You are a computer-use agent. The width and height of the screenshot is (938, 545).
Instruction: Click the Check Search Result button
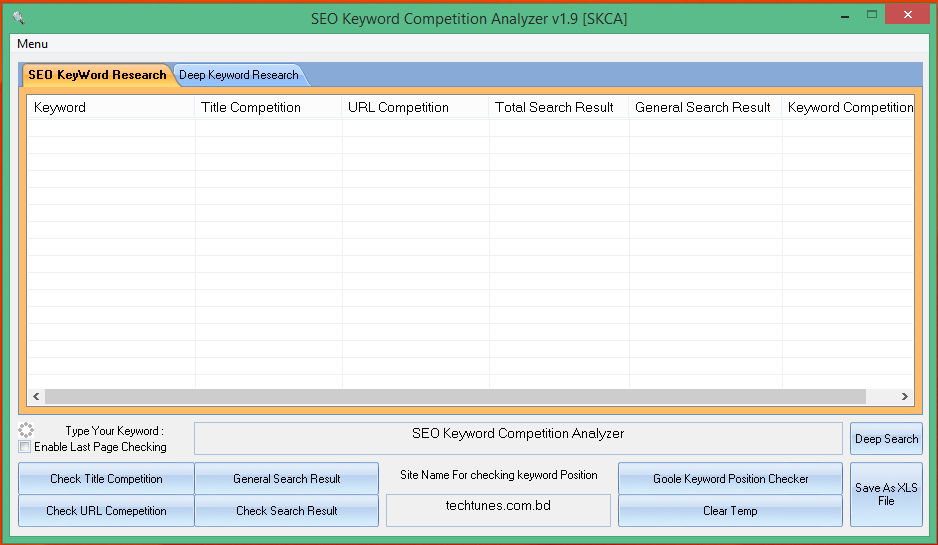(x=287, y=511)
